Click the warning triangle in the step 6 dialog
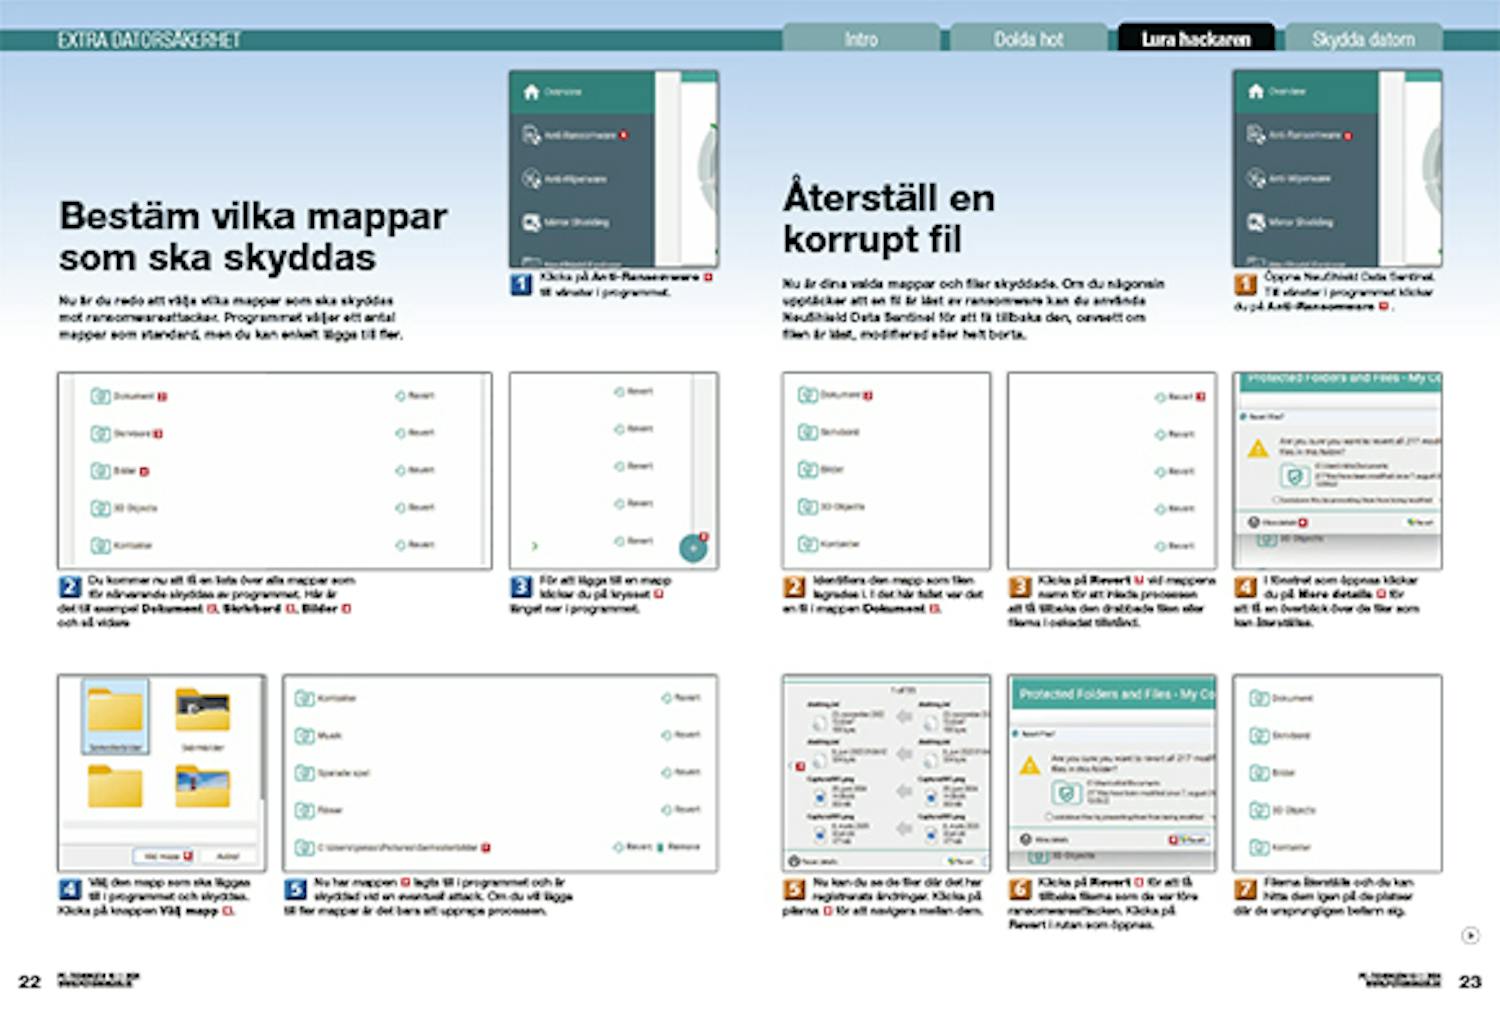Viewport: 1500px width, 1009px height. click(x=1029, y=766)
